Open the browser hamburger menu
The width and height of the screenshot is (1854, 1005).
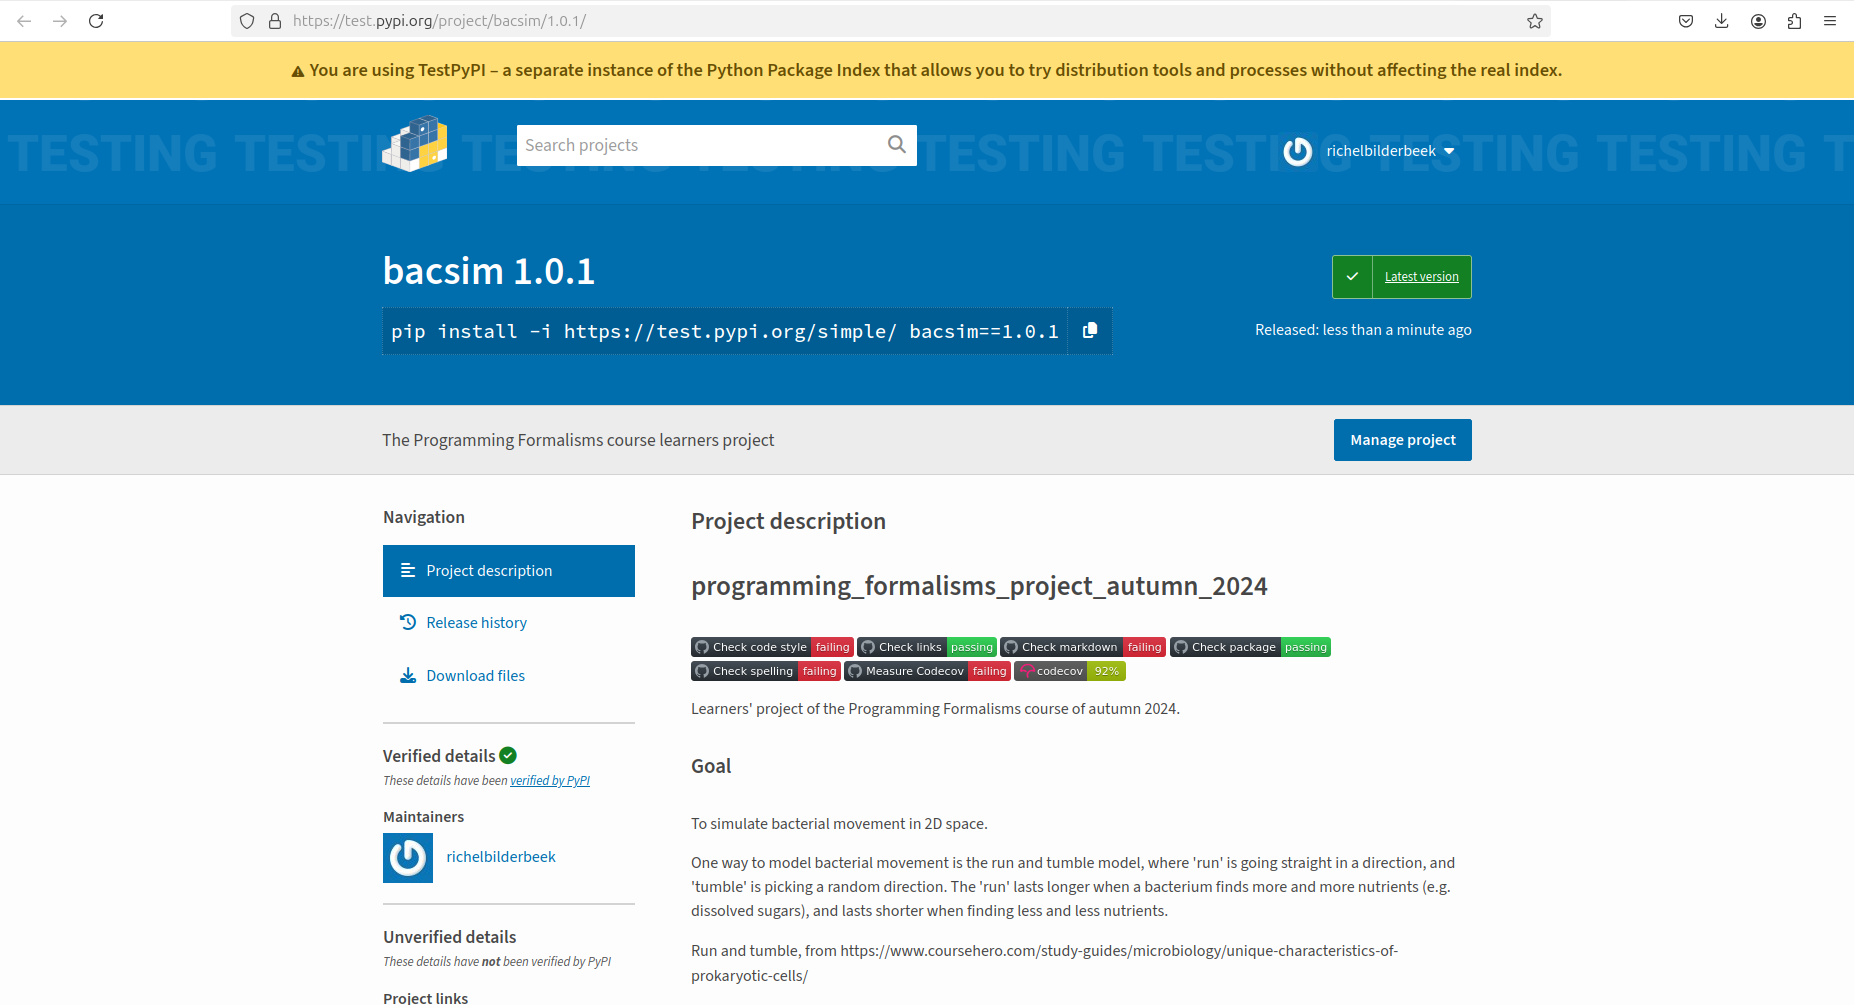(1830, 20)
